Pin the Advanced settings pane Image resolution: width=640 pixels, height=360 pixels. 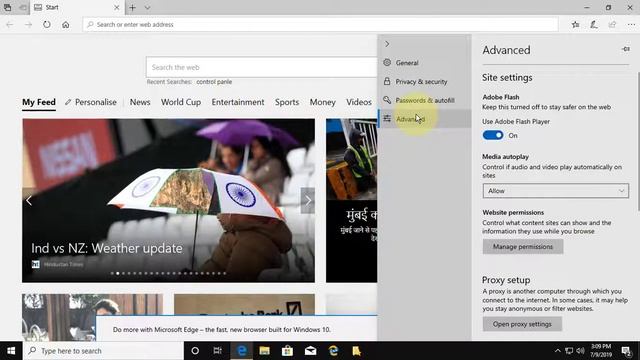coord(626,49)
